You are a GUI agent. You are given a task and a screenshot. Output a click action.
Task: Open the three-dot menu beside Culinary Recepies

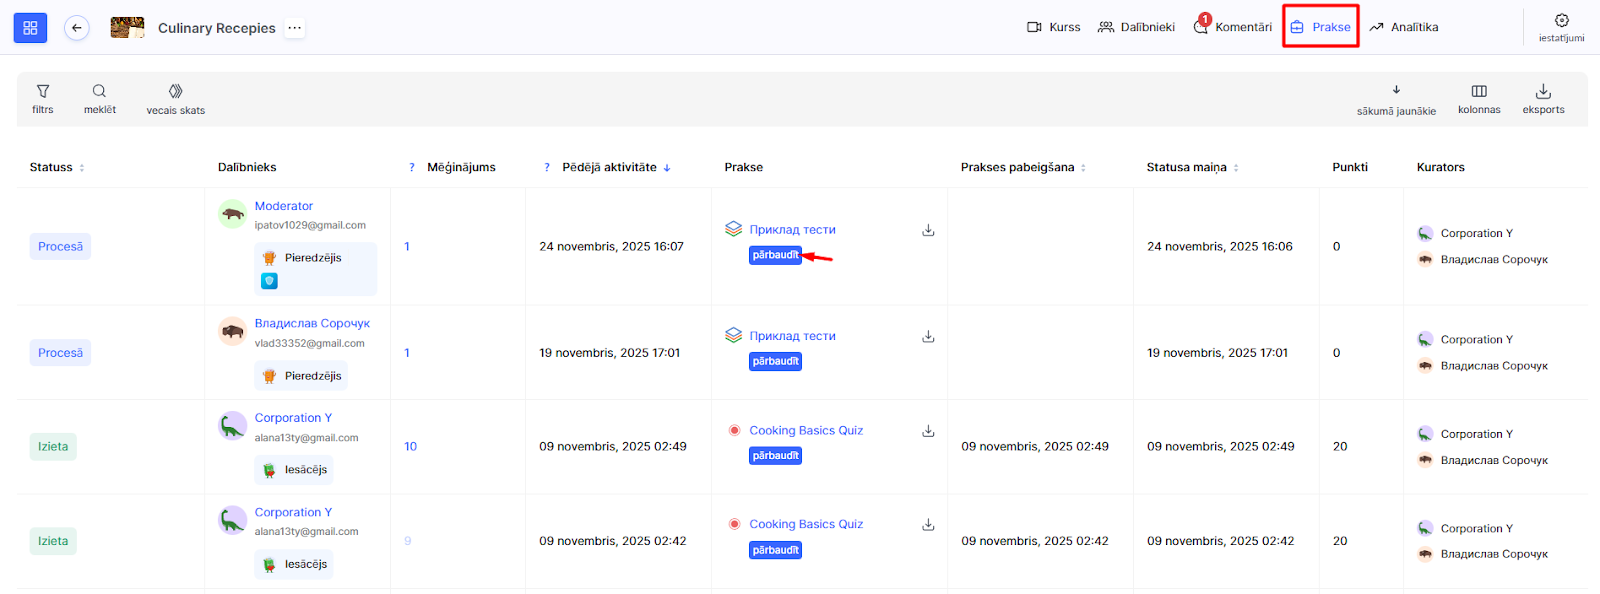(x=294, y=28)
